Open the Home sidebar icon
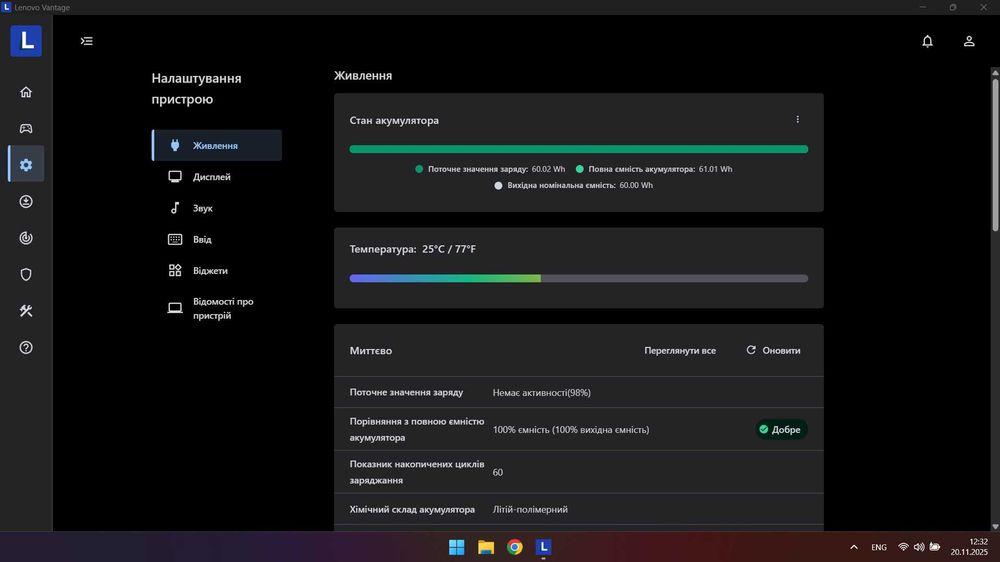Viewport: 1000px width, 562px height. coord(26,92)
